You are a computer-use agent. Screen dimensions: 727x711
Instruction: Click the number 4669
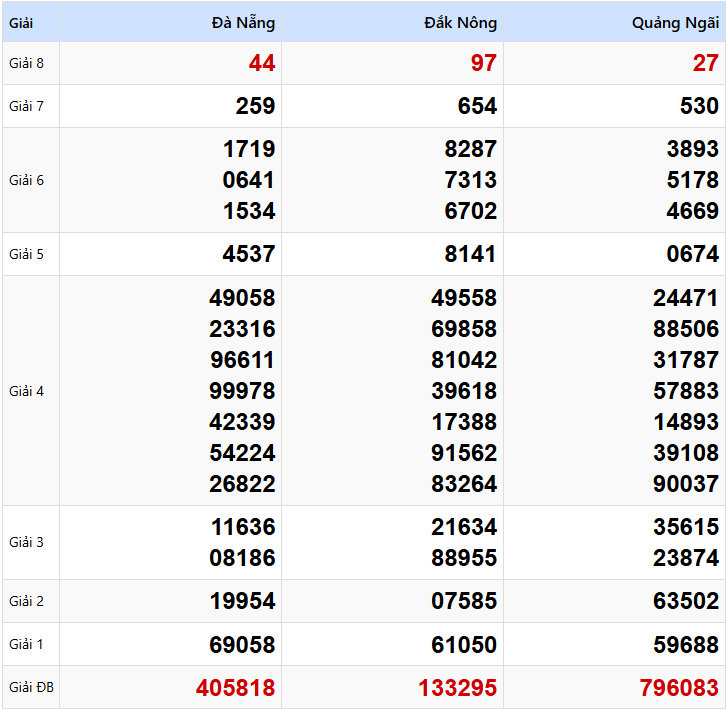(693, 211)
